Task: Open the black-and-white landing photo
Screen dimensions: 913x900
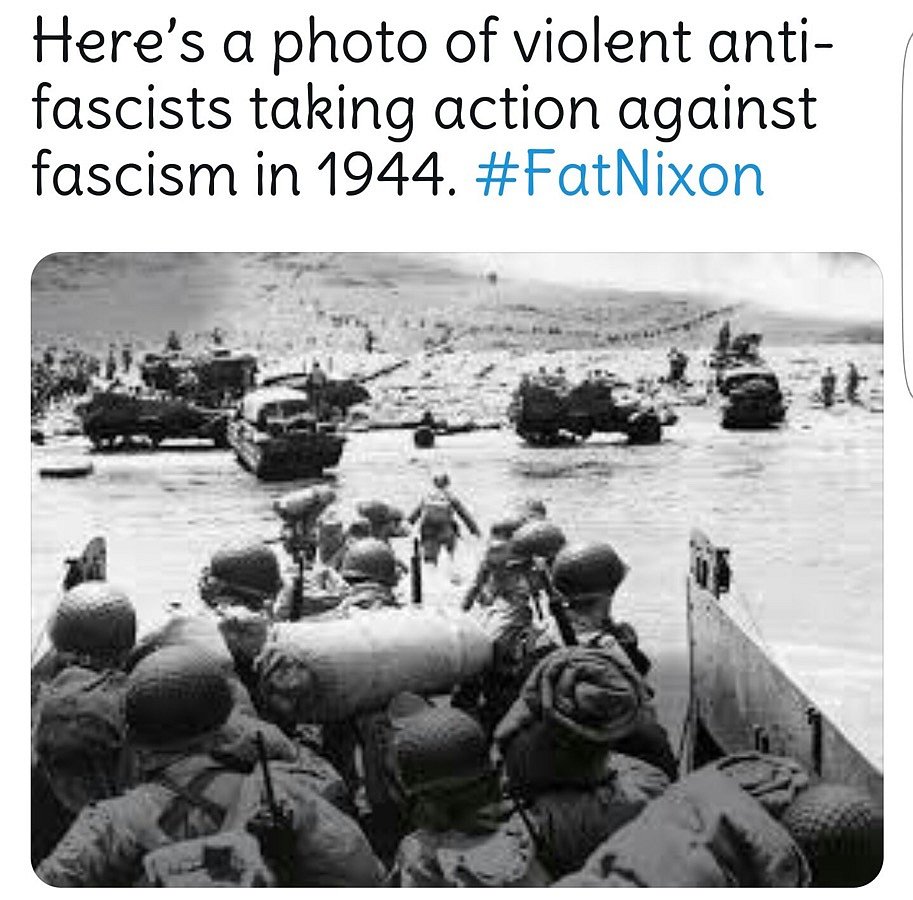Action: [457, 569]
